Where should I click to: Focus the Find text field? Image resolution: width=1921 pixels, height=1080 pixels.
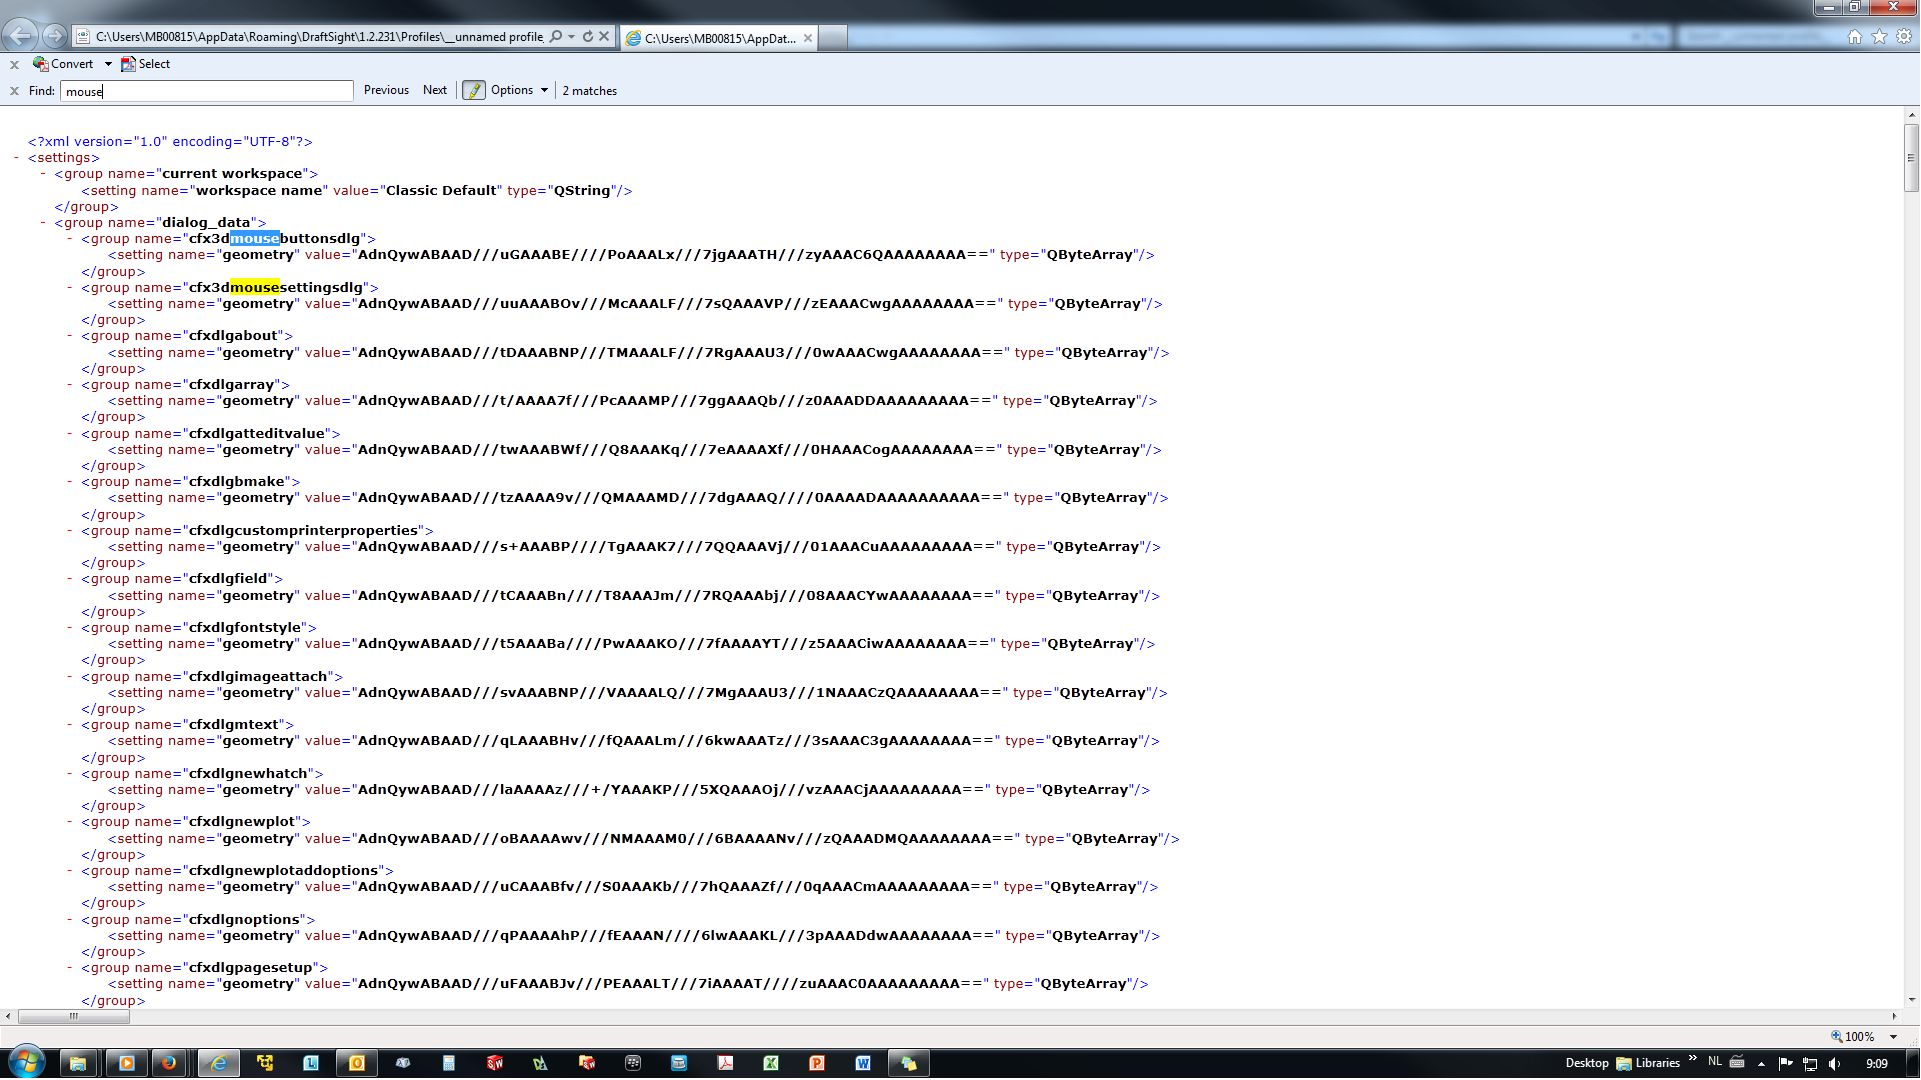pos(207,91)
